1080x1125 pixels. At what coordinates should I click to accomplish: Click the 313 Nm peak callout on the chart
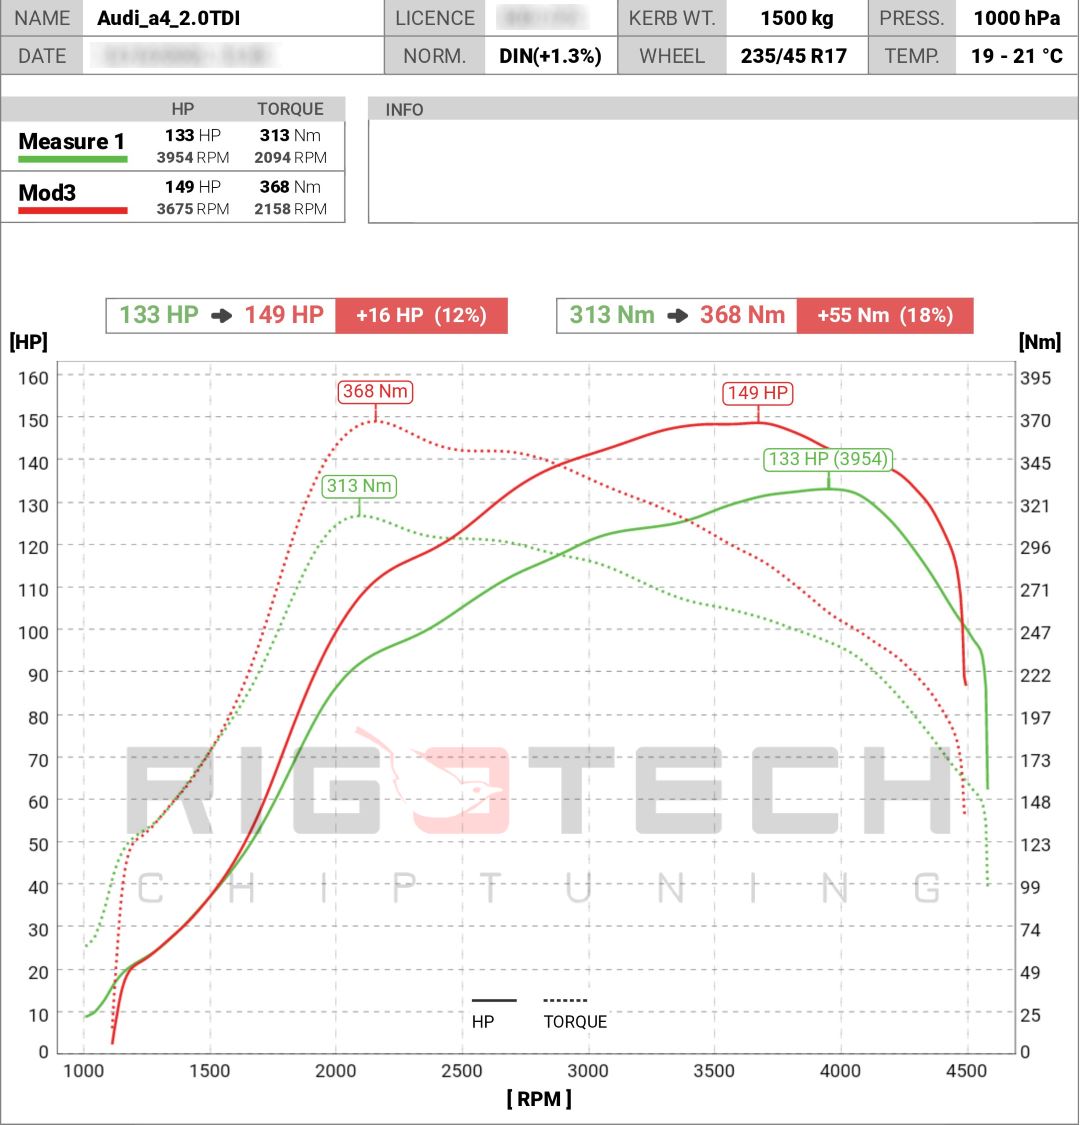[359, 486]
